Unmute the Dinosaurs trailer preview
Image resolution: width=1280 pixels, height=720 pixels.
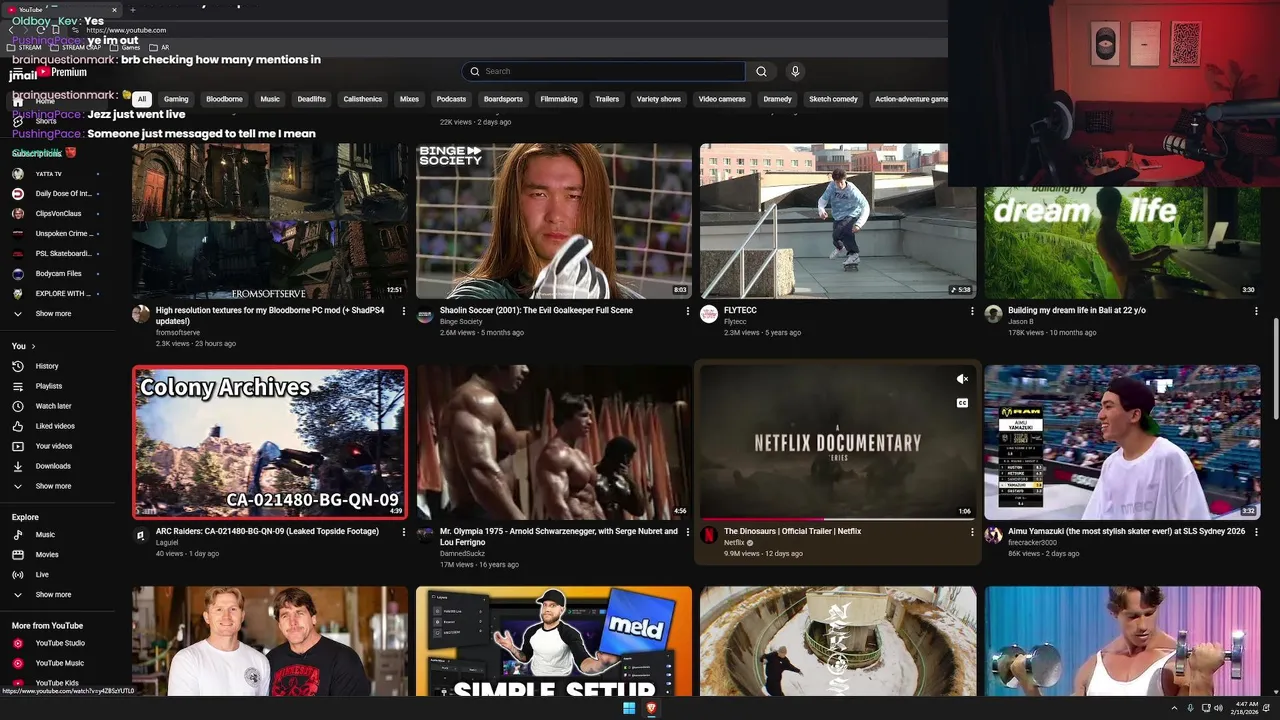tap(962, 379)
